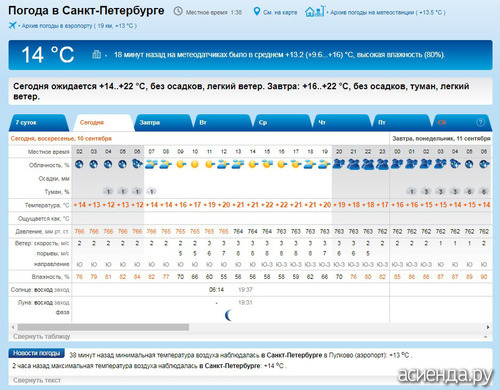The image size is (500, 390).
Task: Click the cloudiness icon for hour 07 today
Action: [x=151, y=164]
